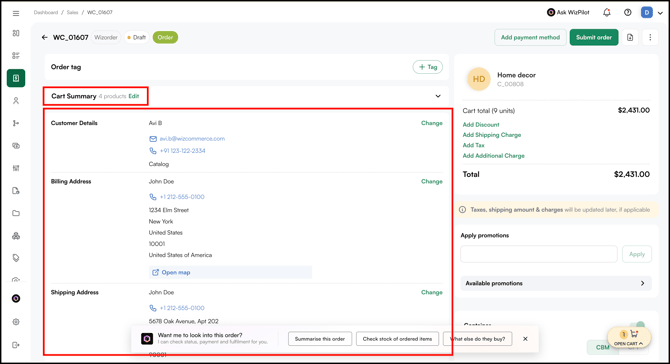This screenshot has height=364, width=670.
Task: Open the three-circles cluster icon in the sidebar
Action: (x=16, y=236)
